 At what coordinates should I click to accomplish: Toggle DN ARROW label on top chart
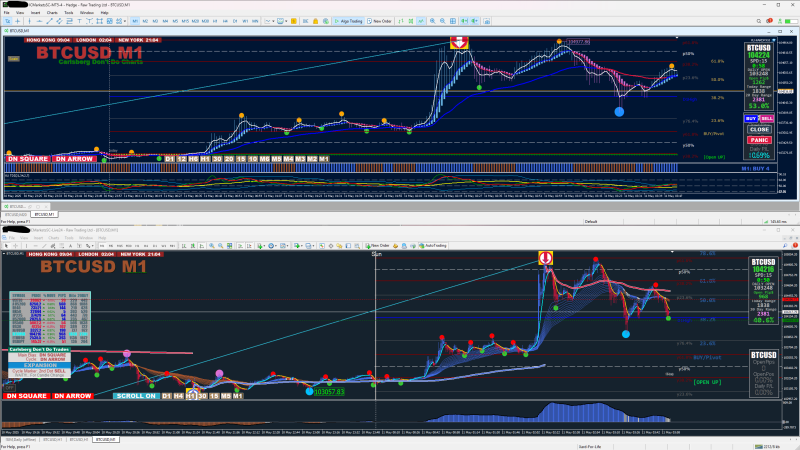[74, 159]
